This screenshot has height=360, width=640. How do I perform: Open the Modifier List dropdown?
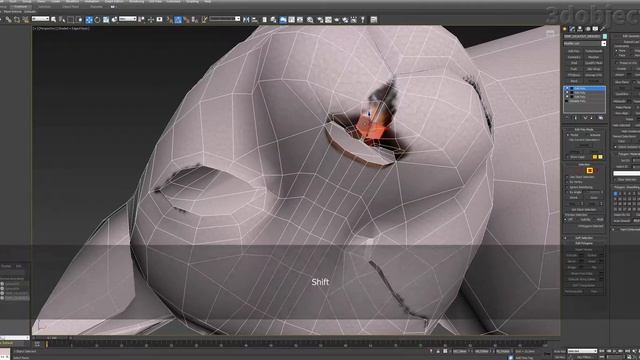(x=585, y=44)
